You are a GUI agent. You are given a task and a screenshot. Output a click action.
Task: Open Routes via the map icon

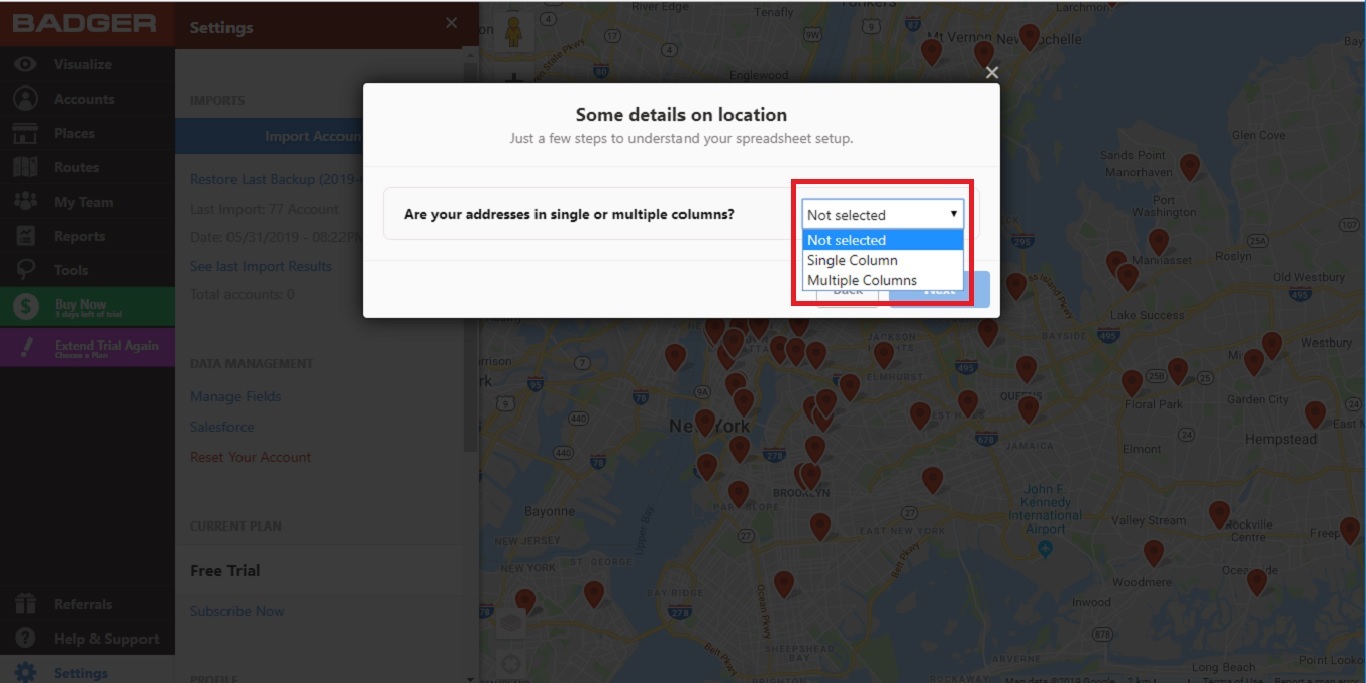coord(25,167)
